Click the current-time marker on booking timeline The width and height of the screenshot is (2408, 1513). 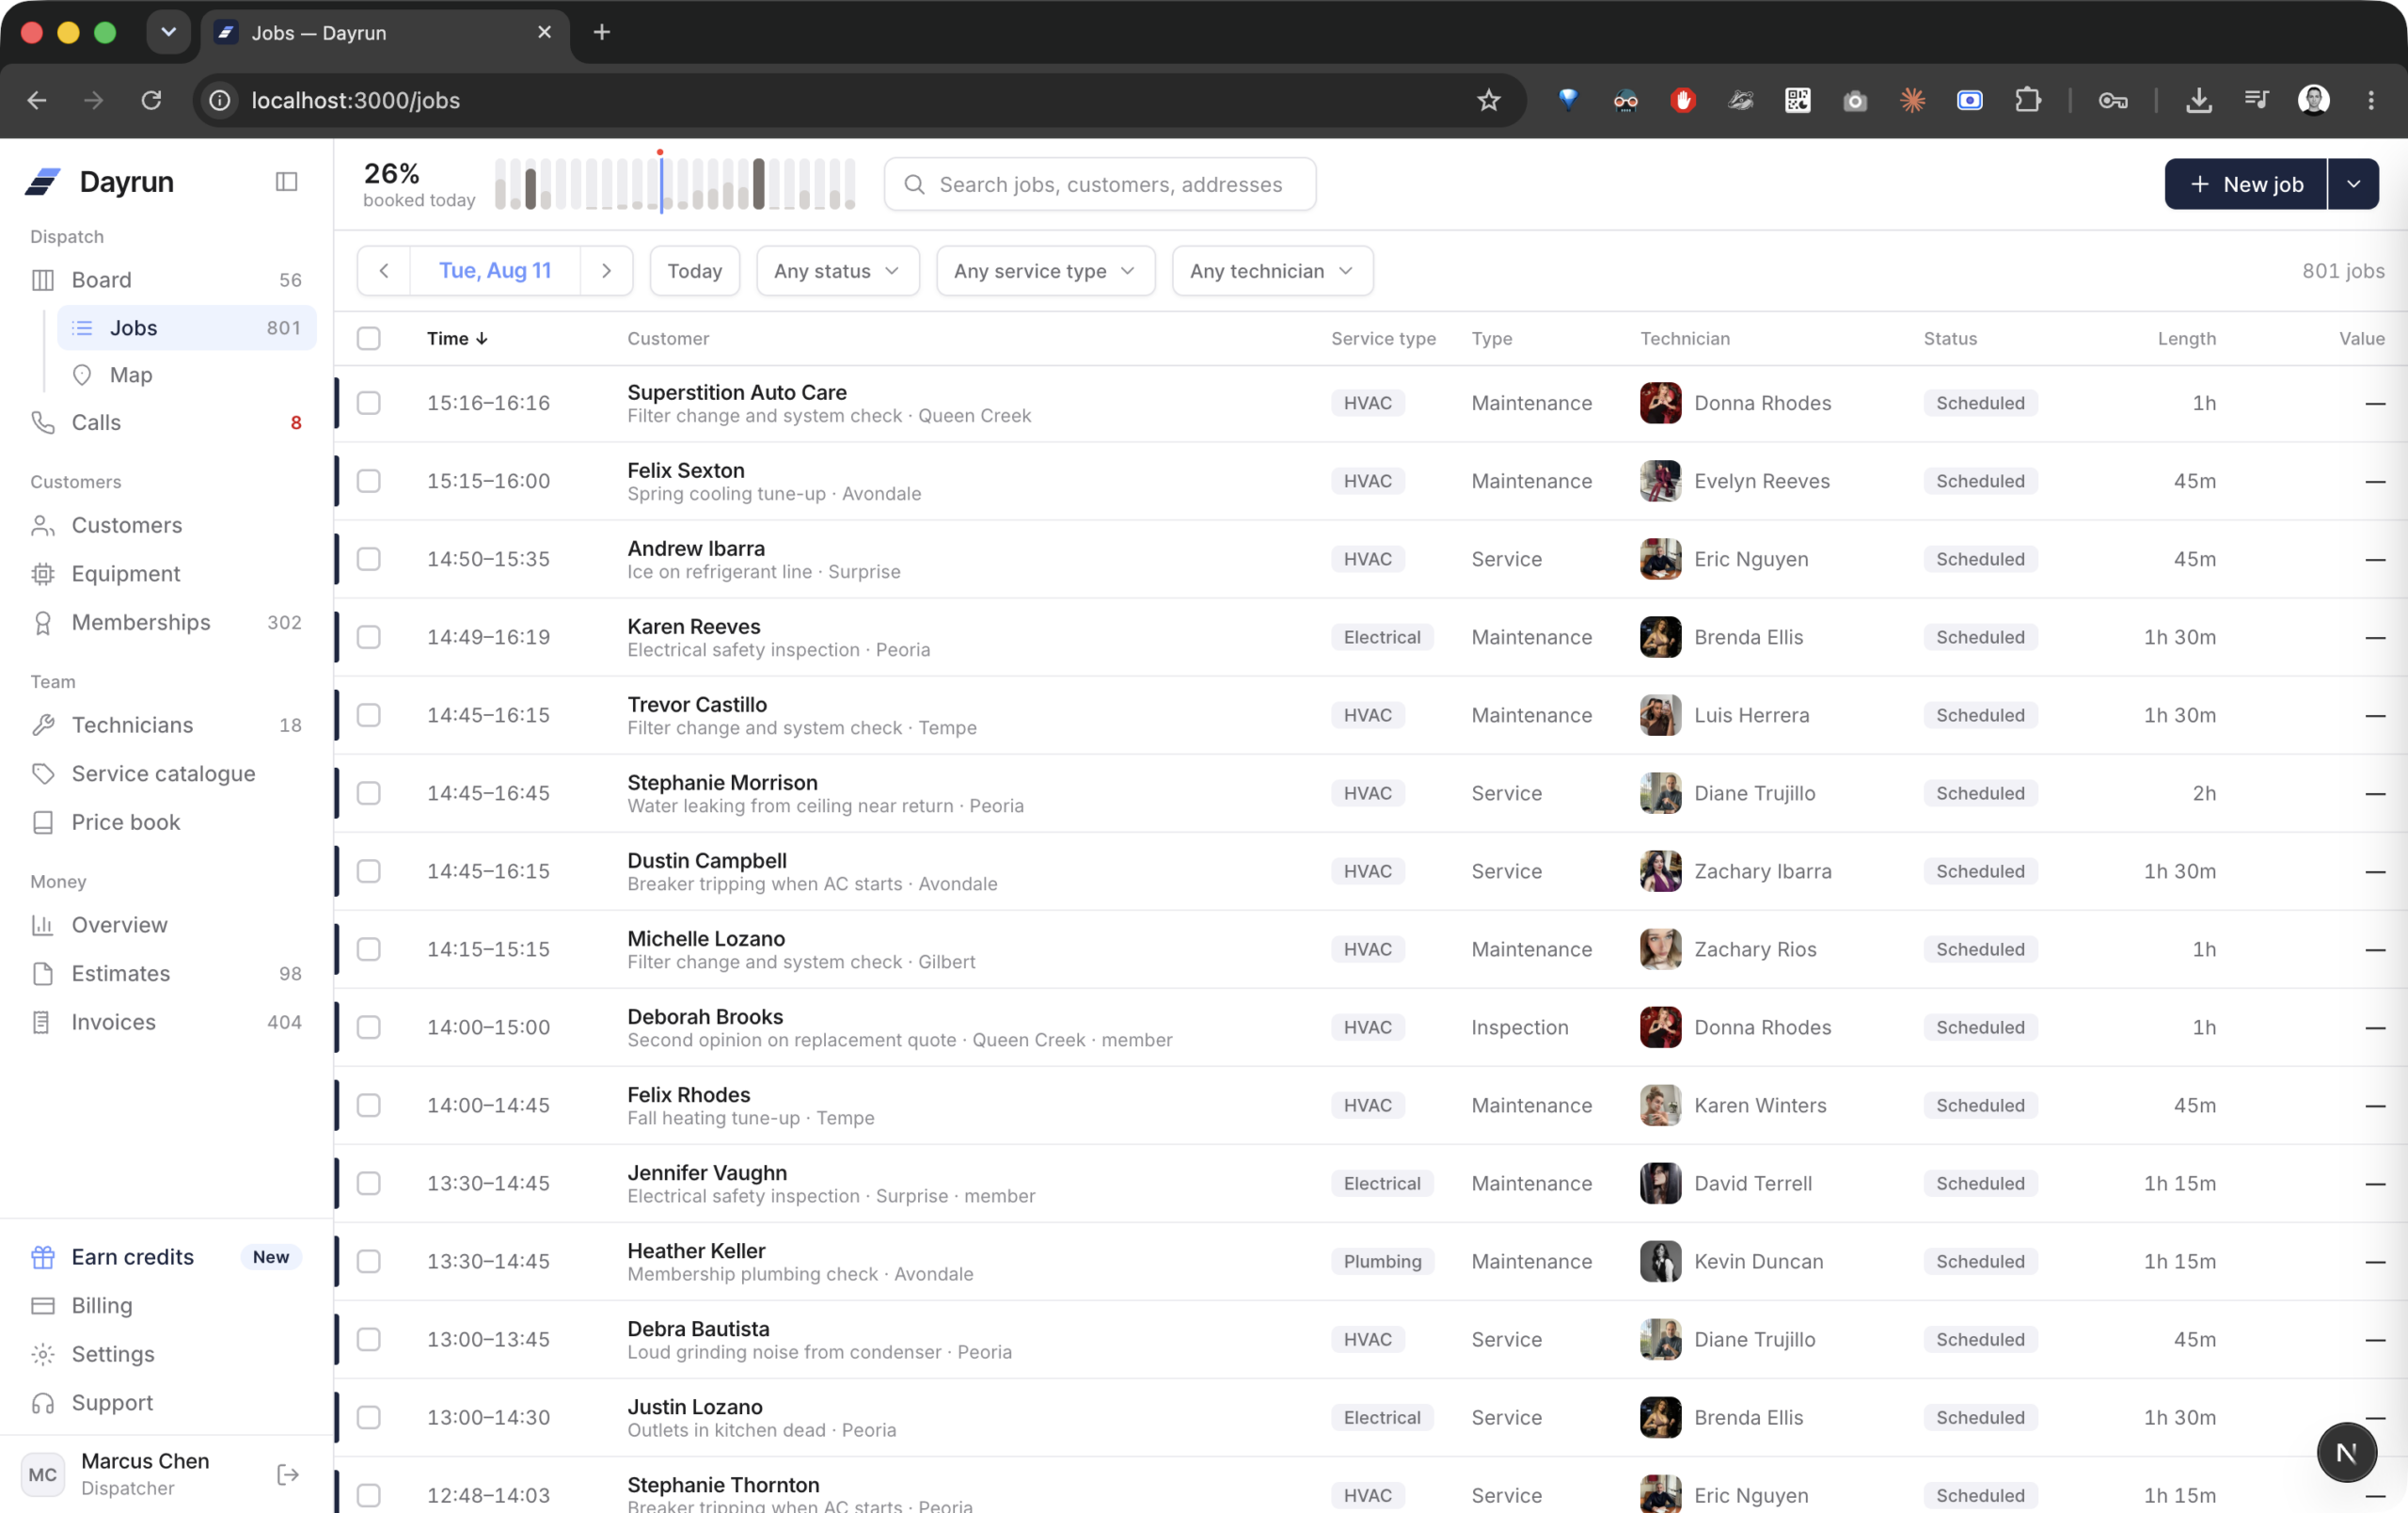pyautogui.click(x=660, y=180)
